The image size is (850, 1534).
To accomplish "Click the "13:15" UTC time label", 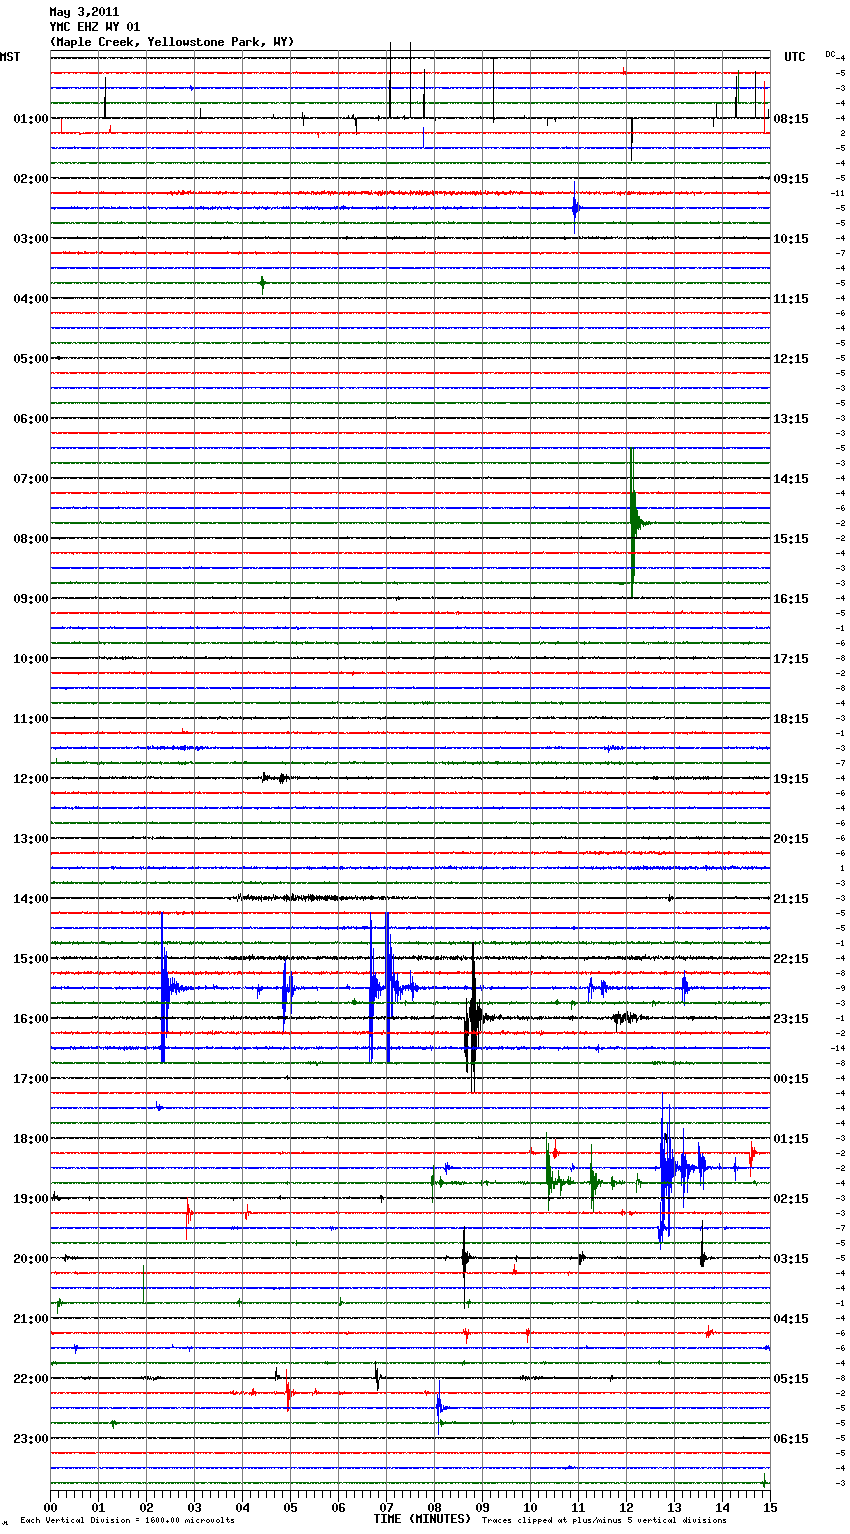I will point(791,419).
